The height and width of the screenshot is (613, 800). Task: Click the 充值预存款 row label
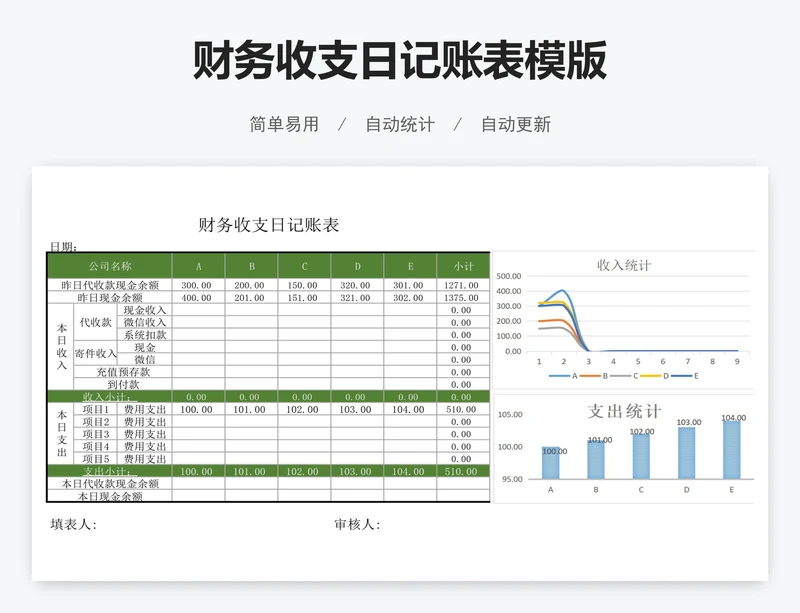[x=123, y=372]
